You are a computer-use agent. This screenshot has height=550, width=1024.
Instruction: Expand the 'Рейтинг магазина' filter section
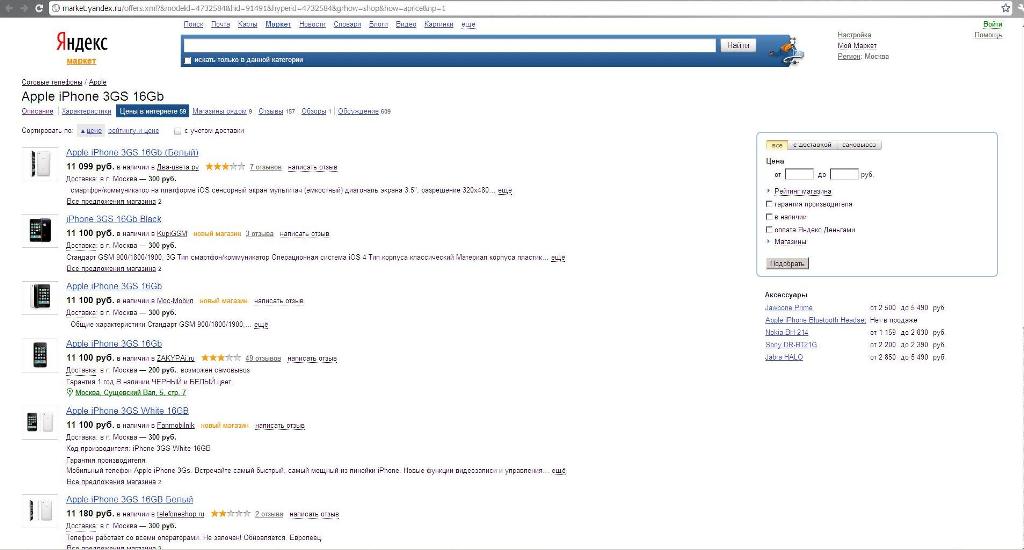point(802,191)
